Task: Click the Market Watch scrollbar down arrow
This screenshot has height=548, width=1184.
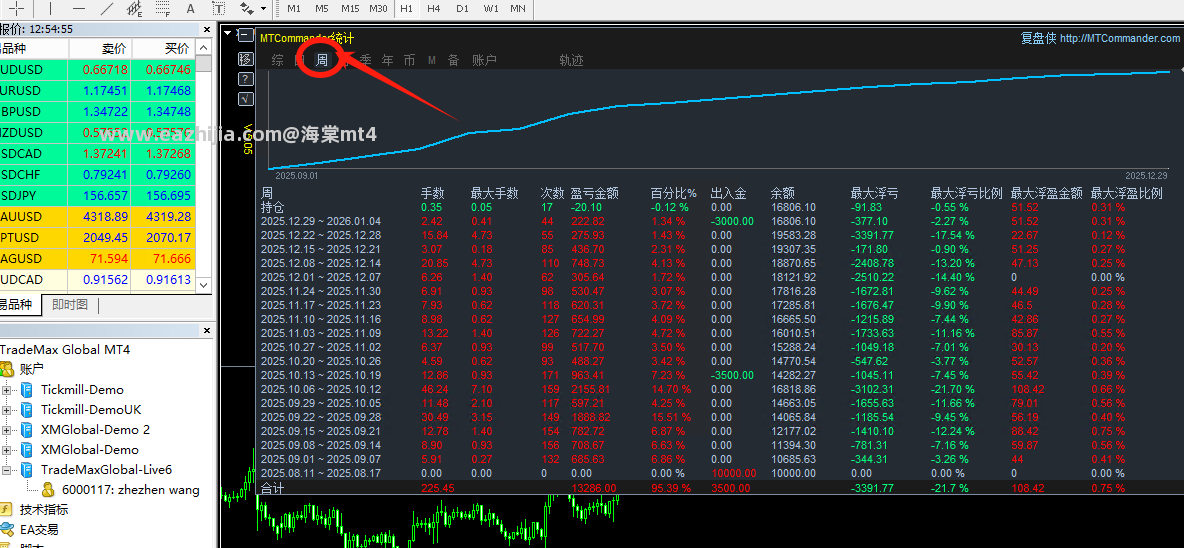Action: pyautogui.click(x=203, y=285)
